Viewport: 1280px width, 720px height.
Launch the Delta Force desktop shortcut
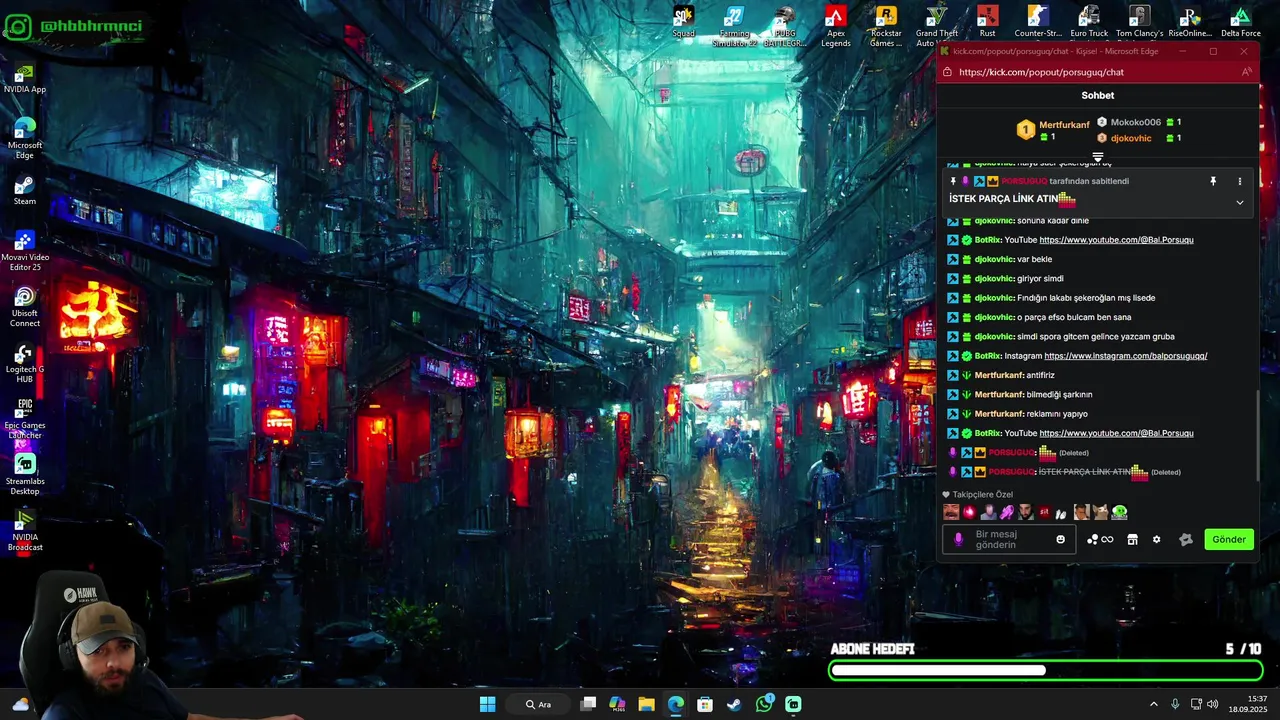1241,22
